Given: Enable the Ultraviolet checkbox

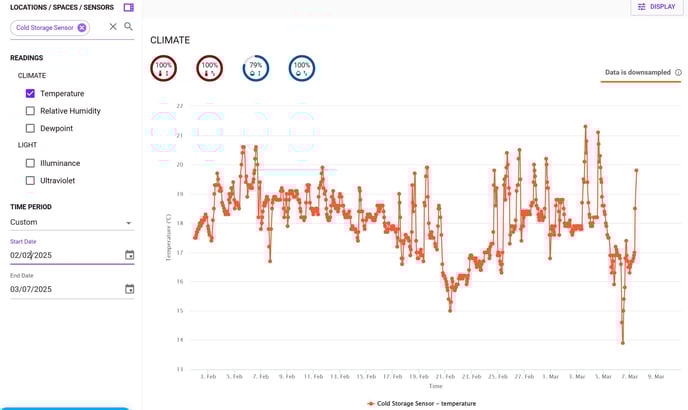Looking at the screenshot, I should point(30,180).
